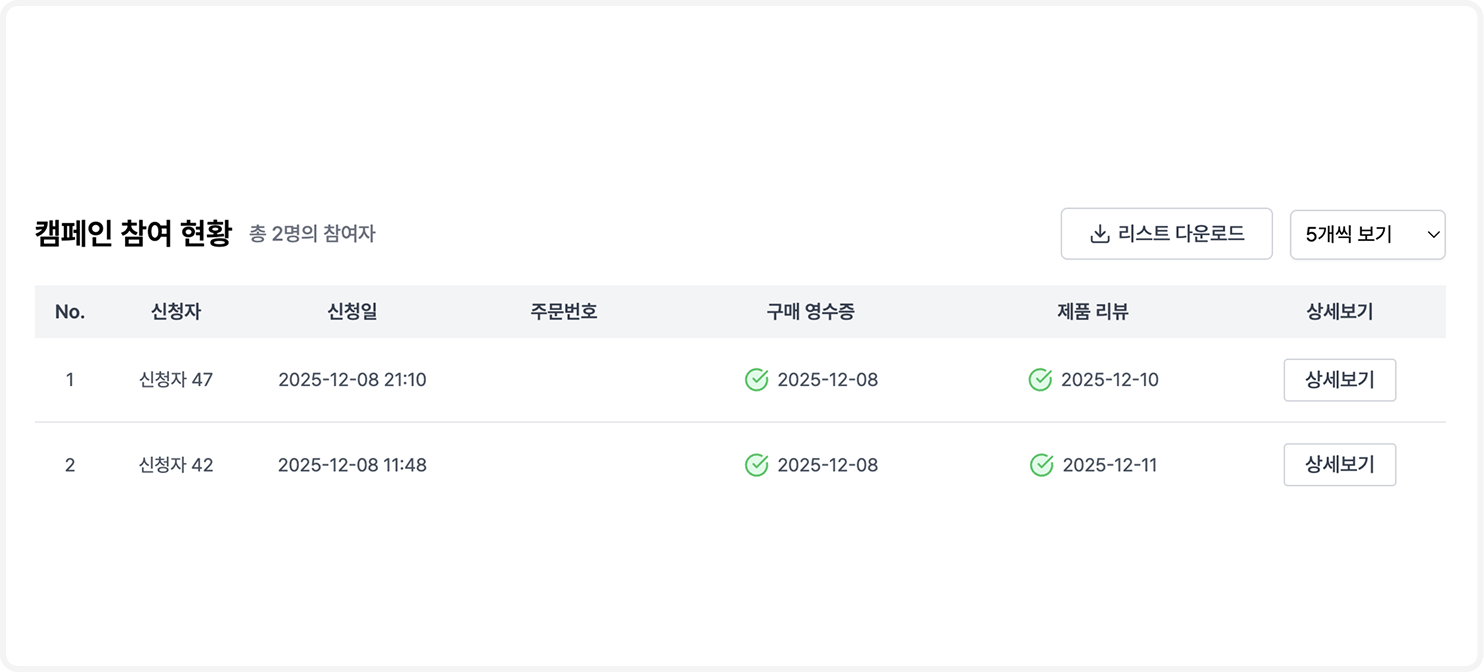Click the green check icon beside 신청자 47's review date
This screenshot has width=1484, height=672.
tap(1040, 380)
